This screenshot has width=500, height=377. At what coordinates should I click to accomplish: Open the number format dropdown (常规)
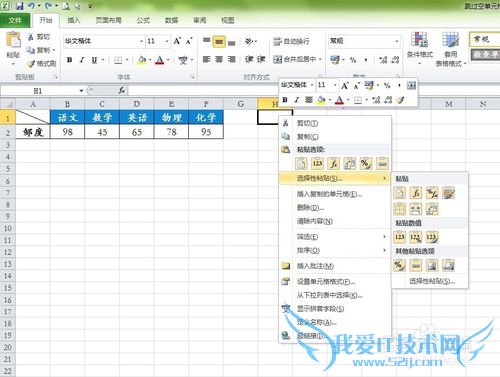click(x=397, y=41)
